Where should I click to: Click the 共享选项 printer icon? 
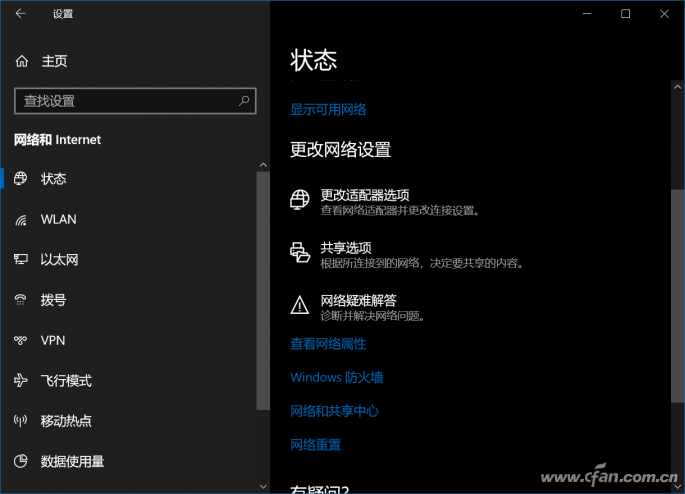(300, 252)
